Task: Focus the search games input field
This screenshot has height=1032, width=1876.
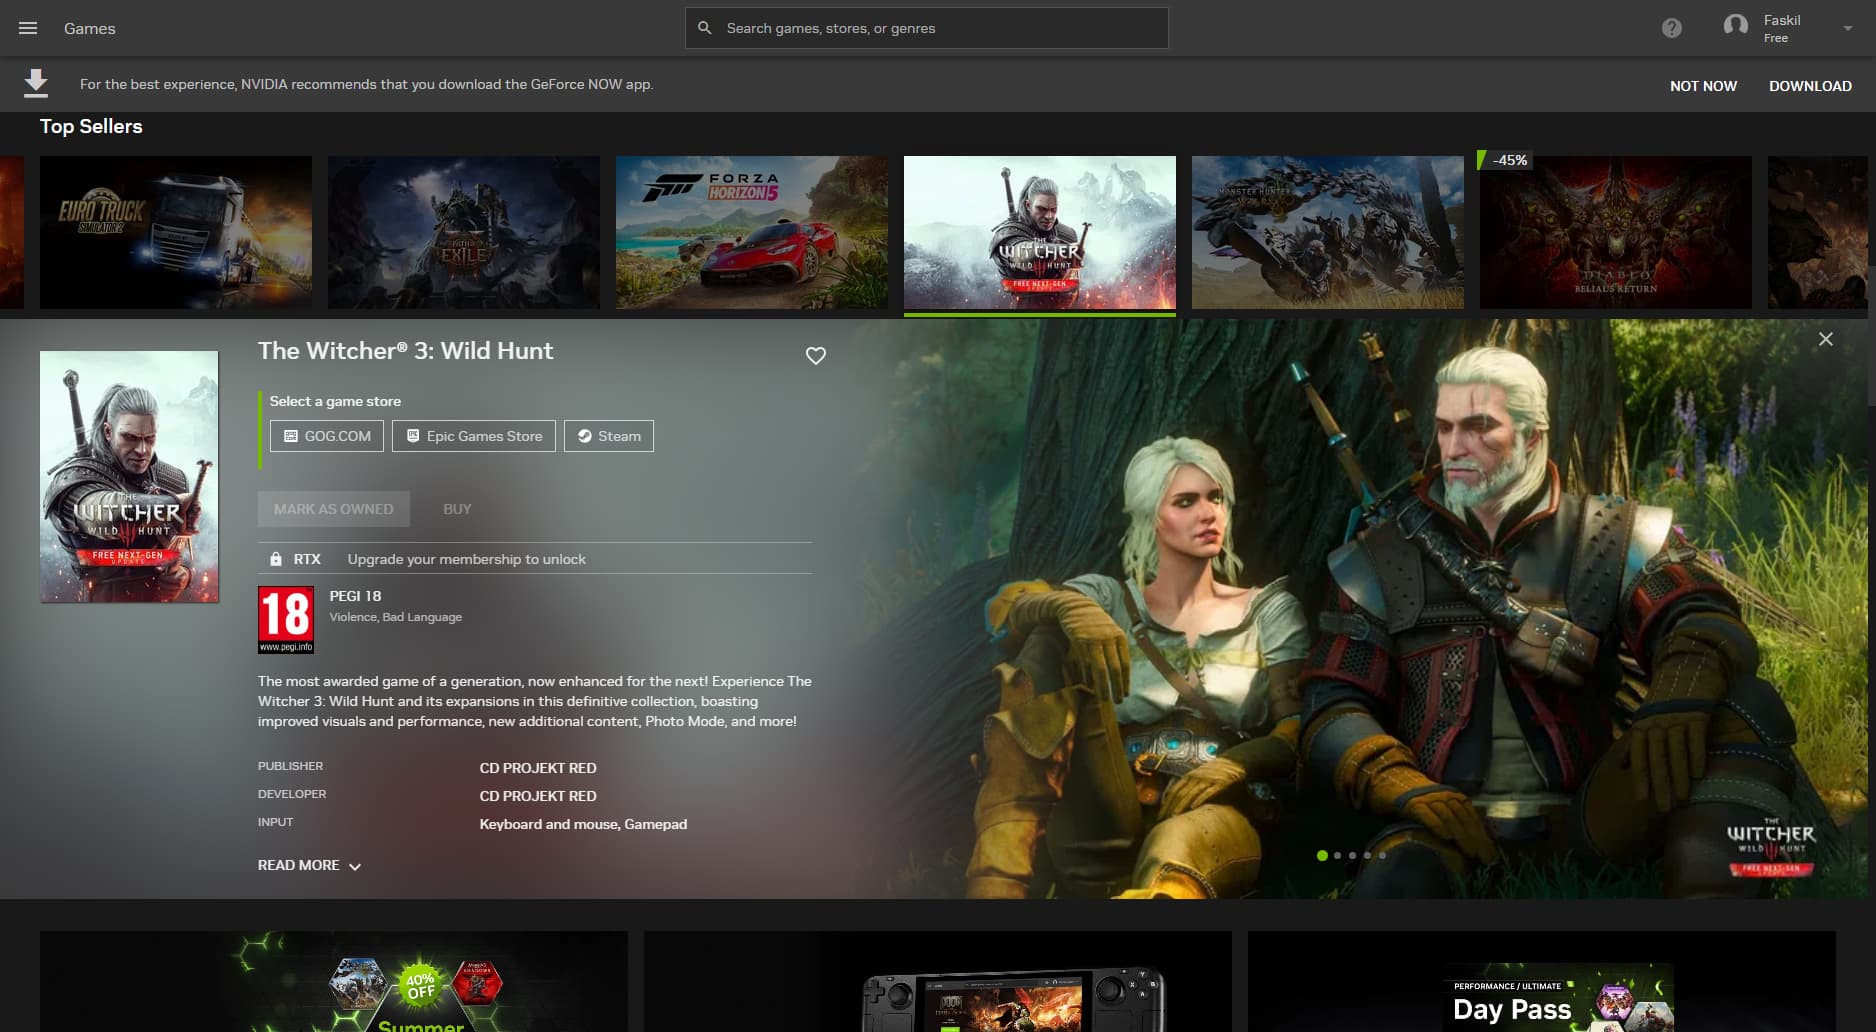Action: click(926, 28)
